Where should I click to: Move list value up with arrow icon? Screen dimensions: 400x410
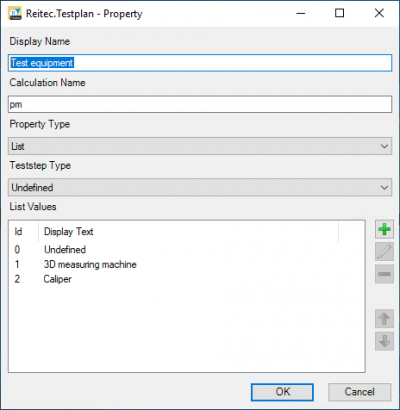click(x=384, y=319)
